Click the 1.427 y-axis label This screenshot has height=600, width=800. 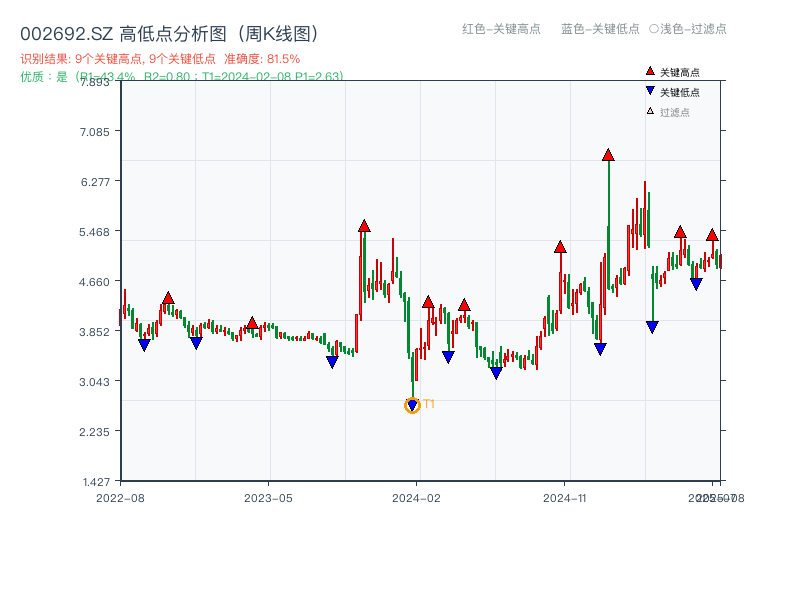(x=96, y=482)
